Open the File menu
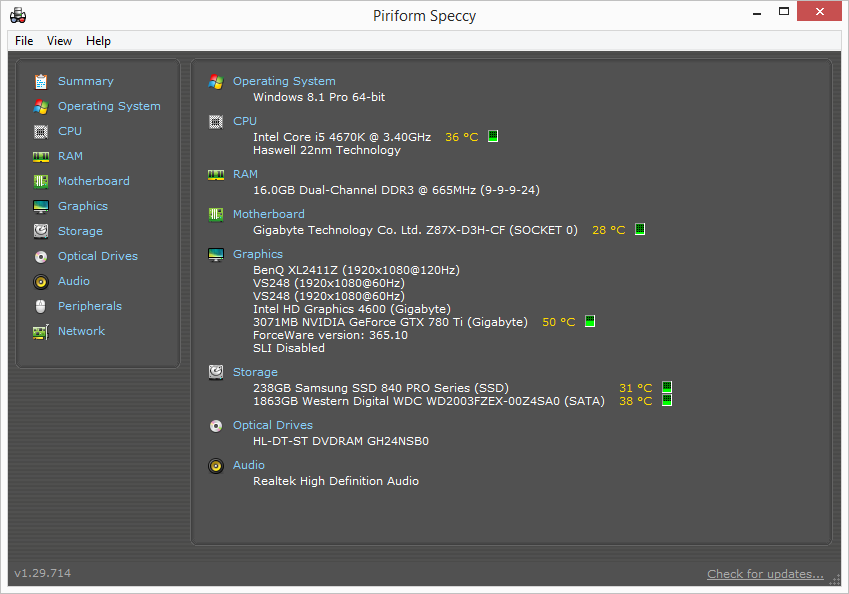The width and height of the screenshot is (849, 594). click(x=24, y=41)
